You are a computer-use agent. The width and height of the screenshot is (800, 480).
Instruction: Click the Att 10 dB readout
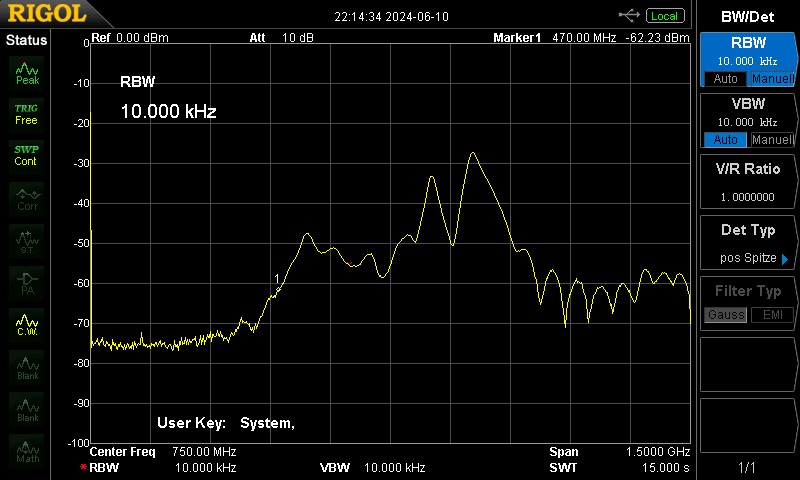[x=281, y=38]
